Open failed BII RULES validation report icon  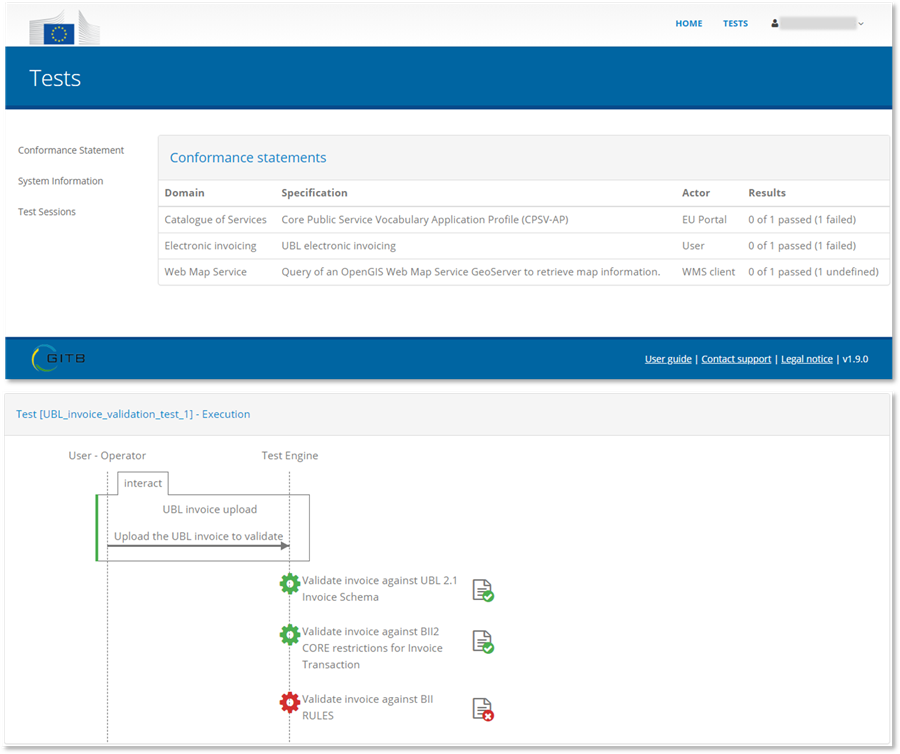(483, 709)
